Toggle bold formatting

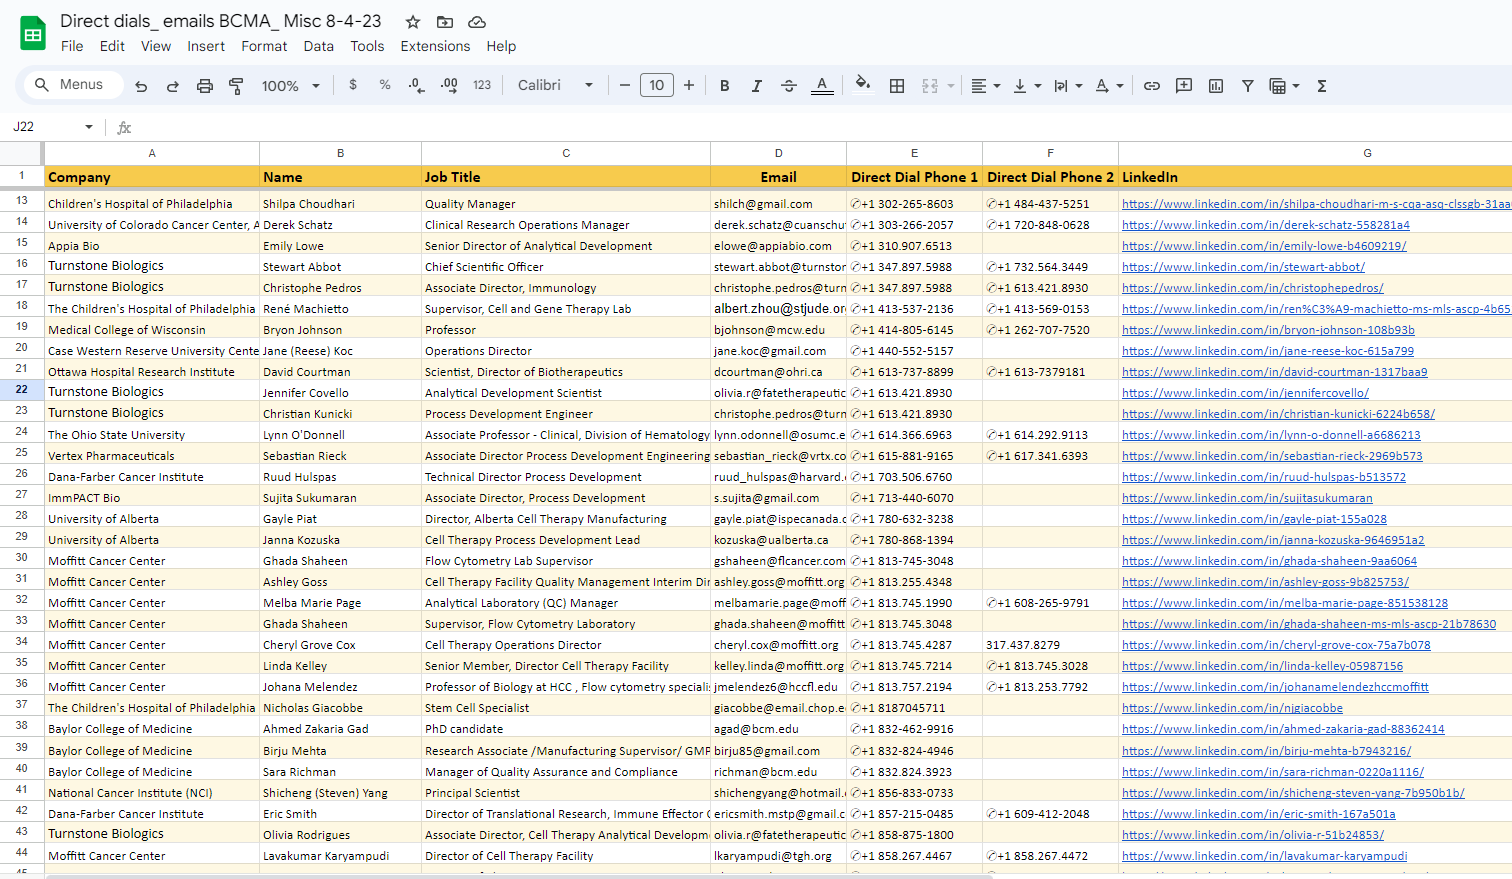click(x=725, y=86)
